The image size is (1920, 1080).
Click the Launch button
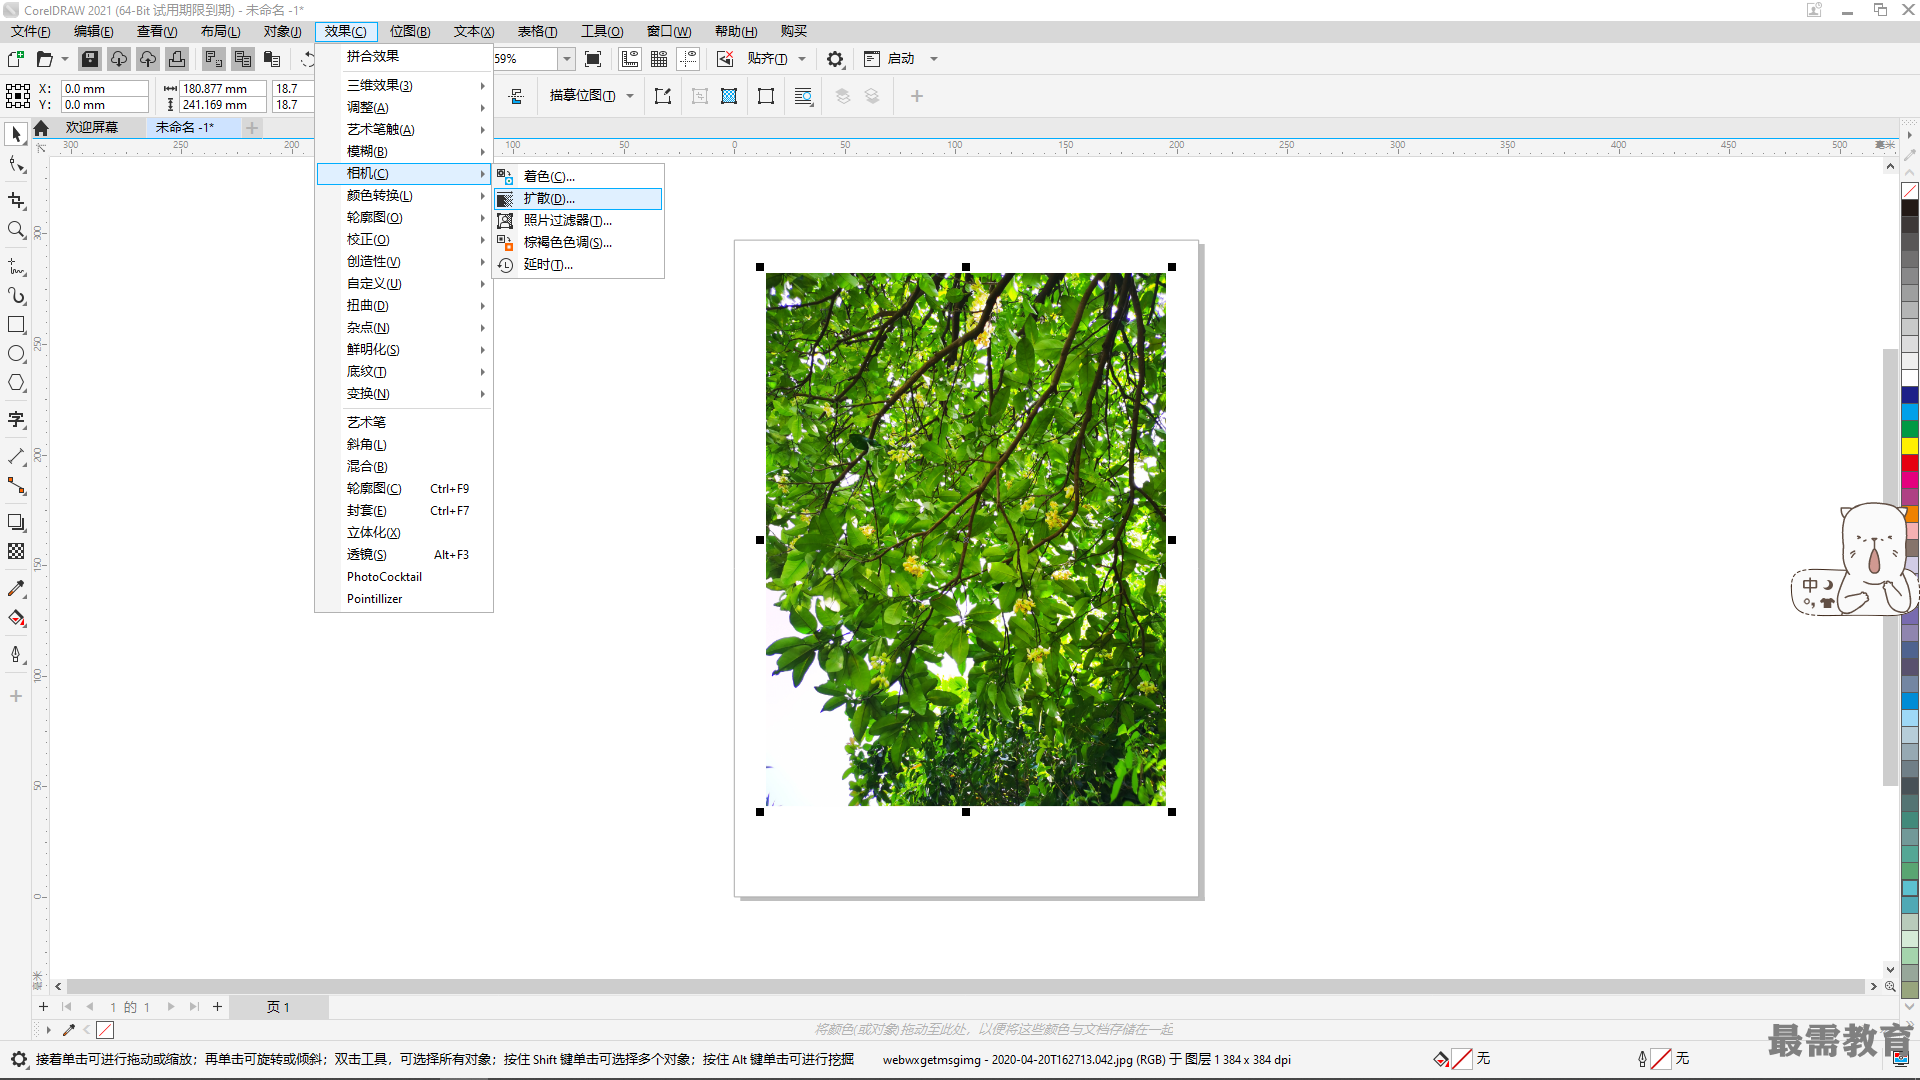890,59
